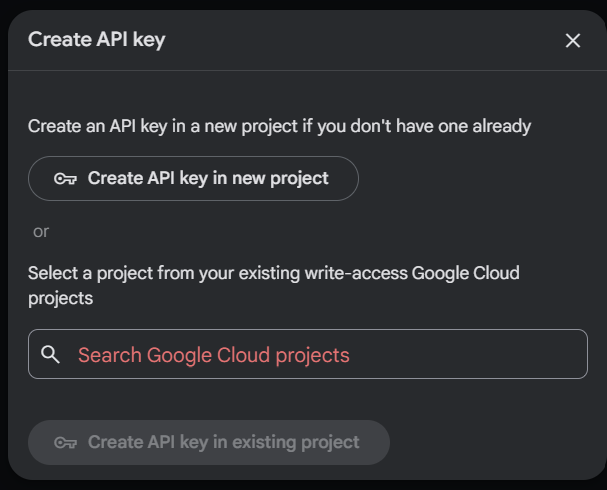Click the "Select a project" instruction text
The width and height of the screenshot is (607, 490).
tap(100, 273)
